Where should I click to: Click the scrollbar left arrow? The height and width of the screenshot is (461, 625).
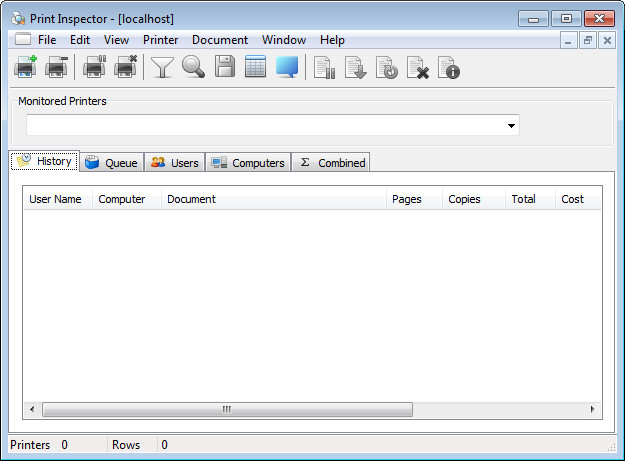click(x=32, y=409)
